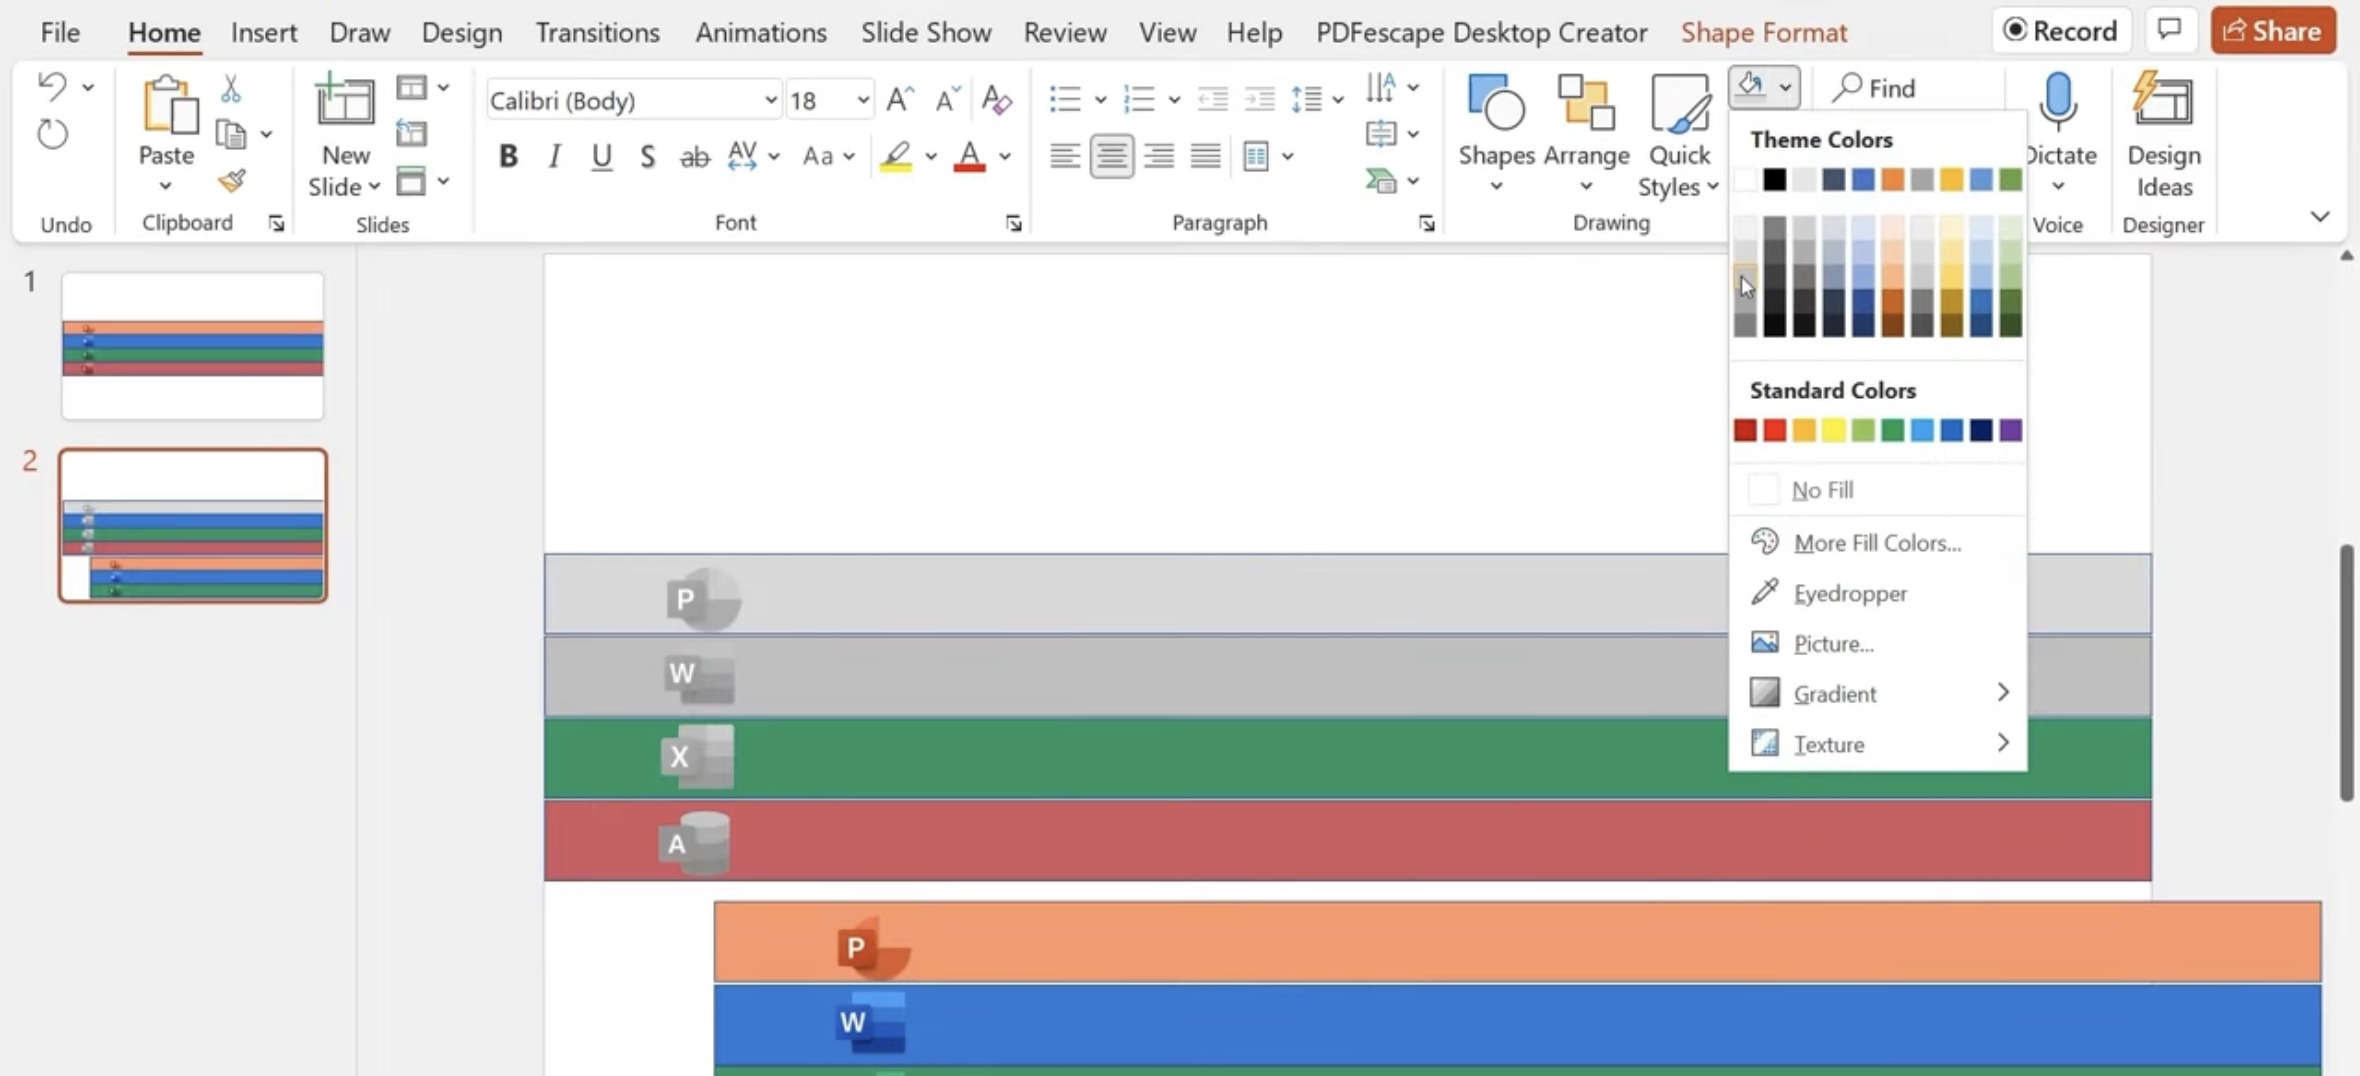
Task: Click the Record button
Action: click(2061, 31)
